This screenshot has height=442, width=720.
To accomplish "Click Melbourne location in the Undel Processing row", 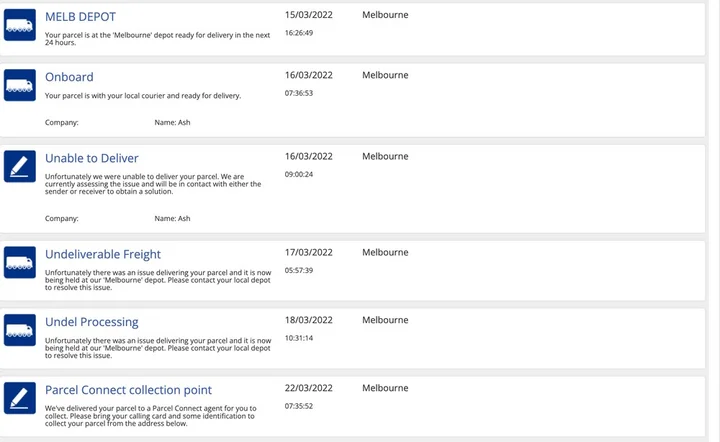I will (385, 320).
